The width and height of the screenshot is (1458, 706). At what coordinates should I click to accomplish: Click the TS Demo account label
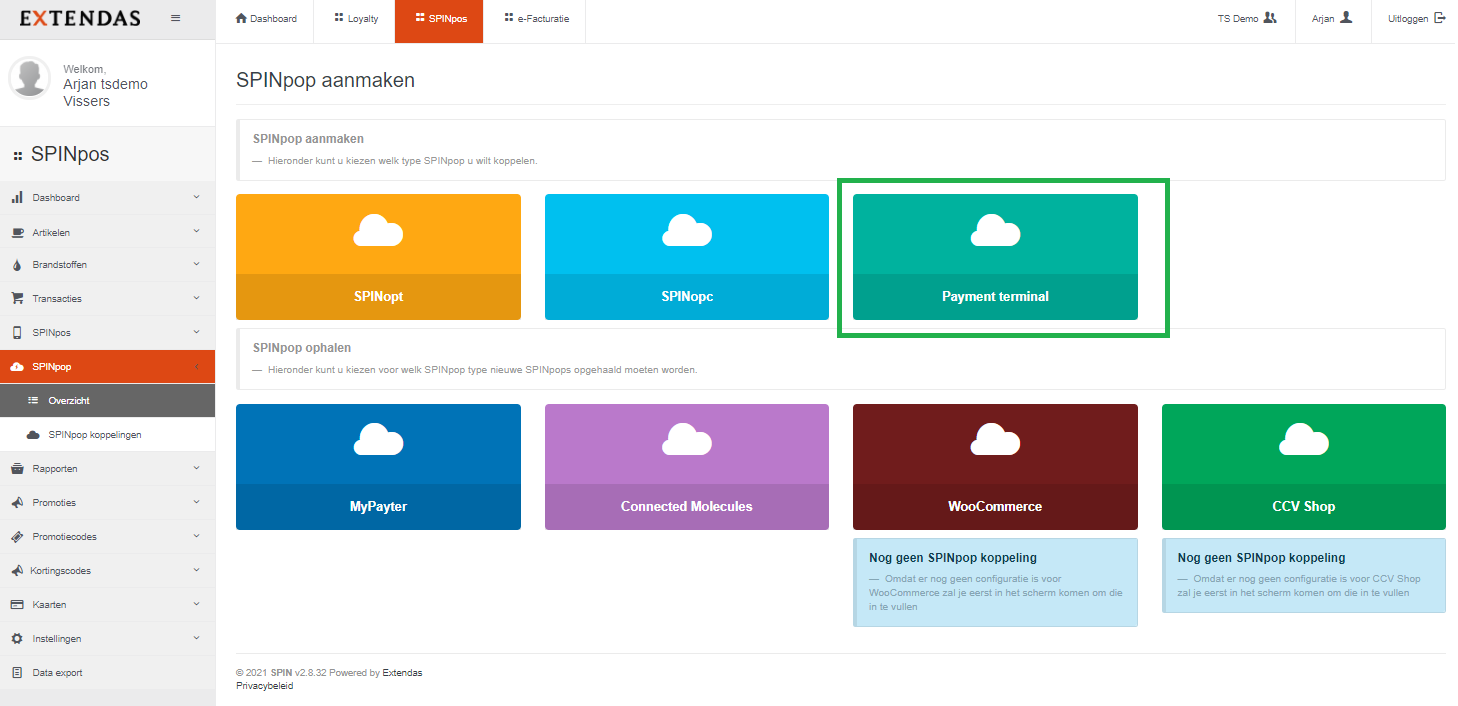click(x=1238, y=18)
